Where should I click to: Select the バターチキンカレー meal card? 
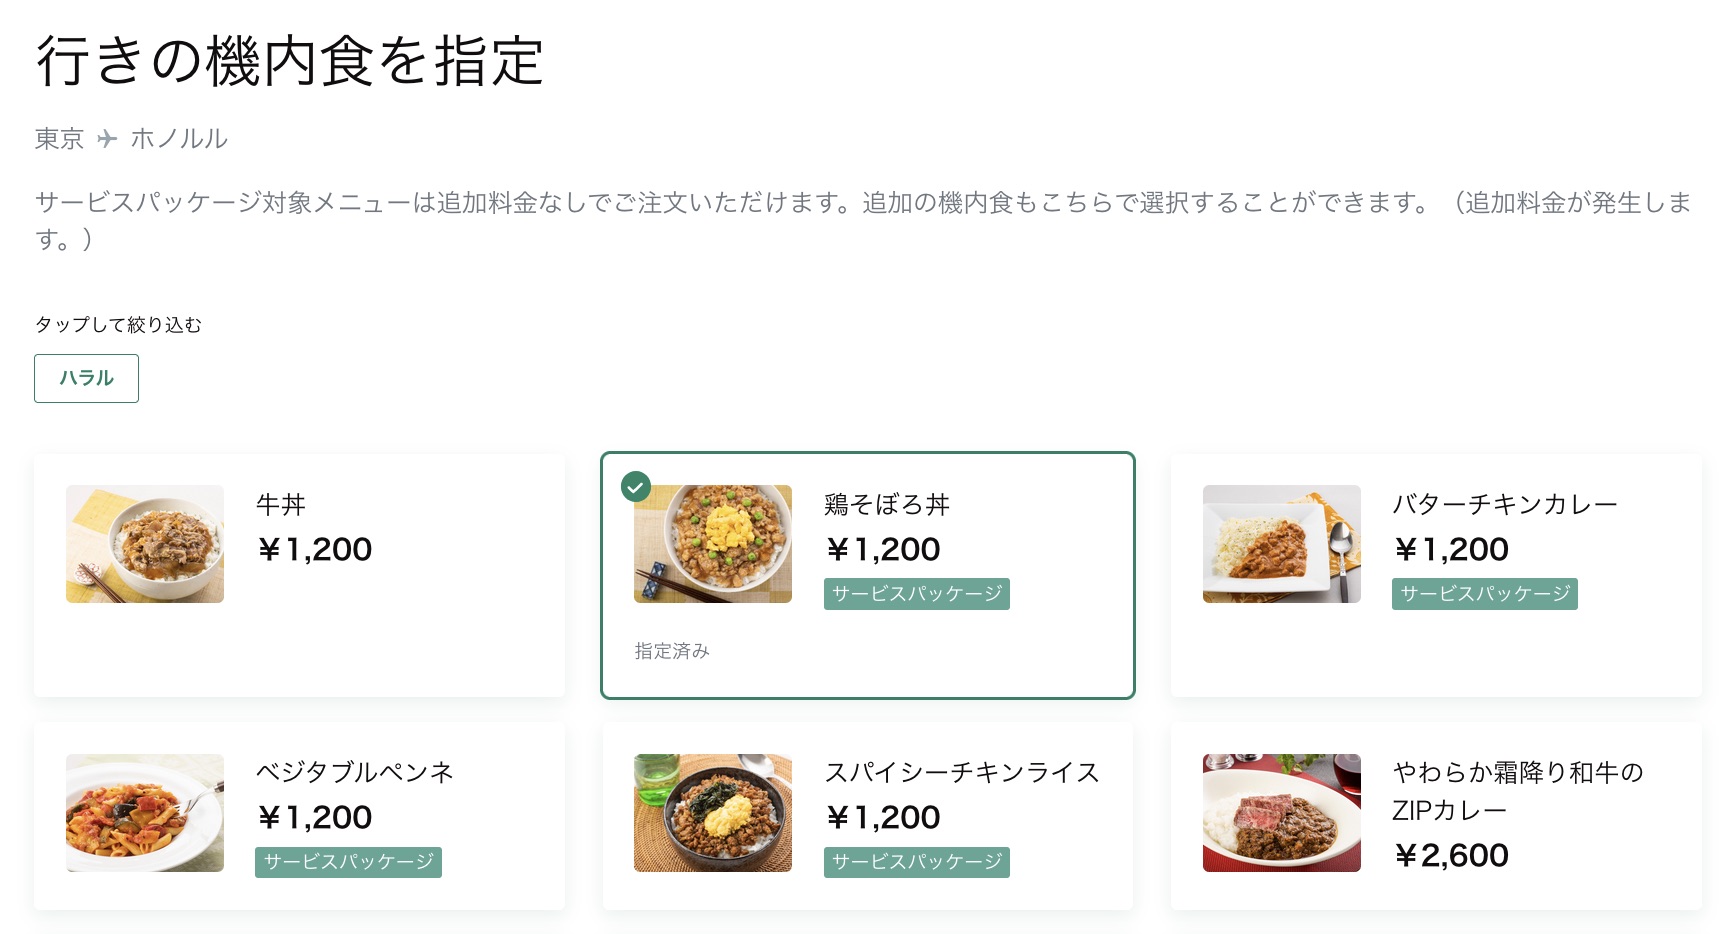[1436, 575]
